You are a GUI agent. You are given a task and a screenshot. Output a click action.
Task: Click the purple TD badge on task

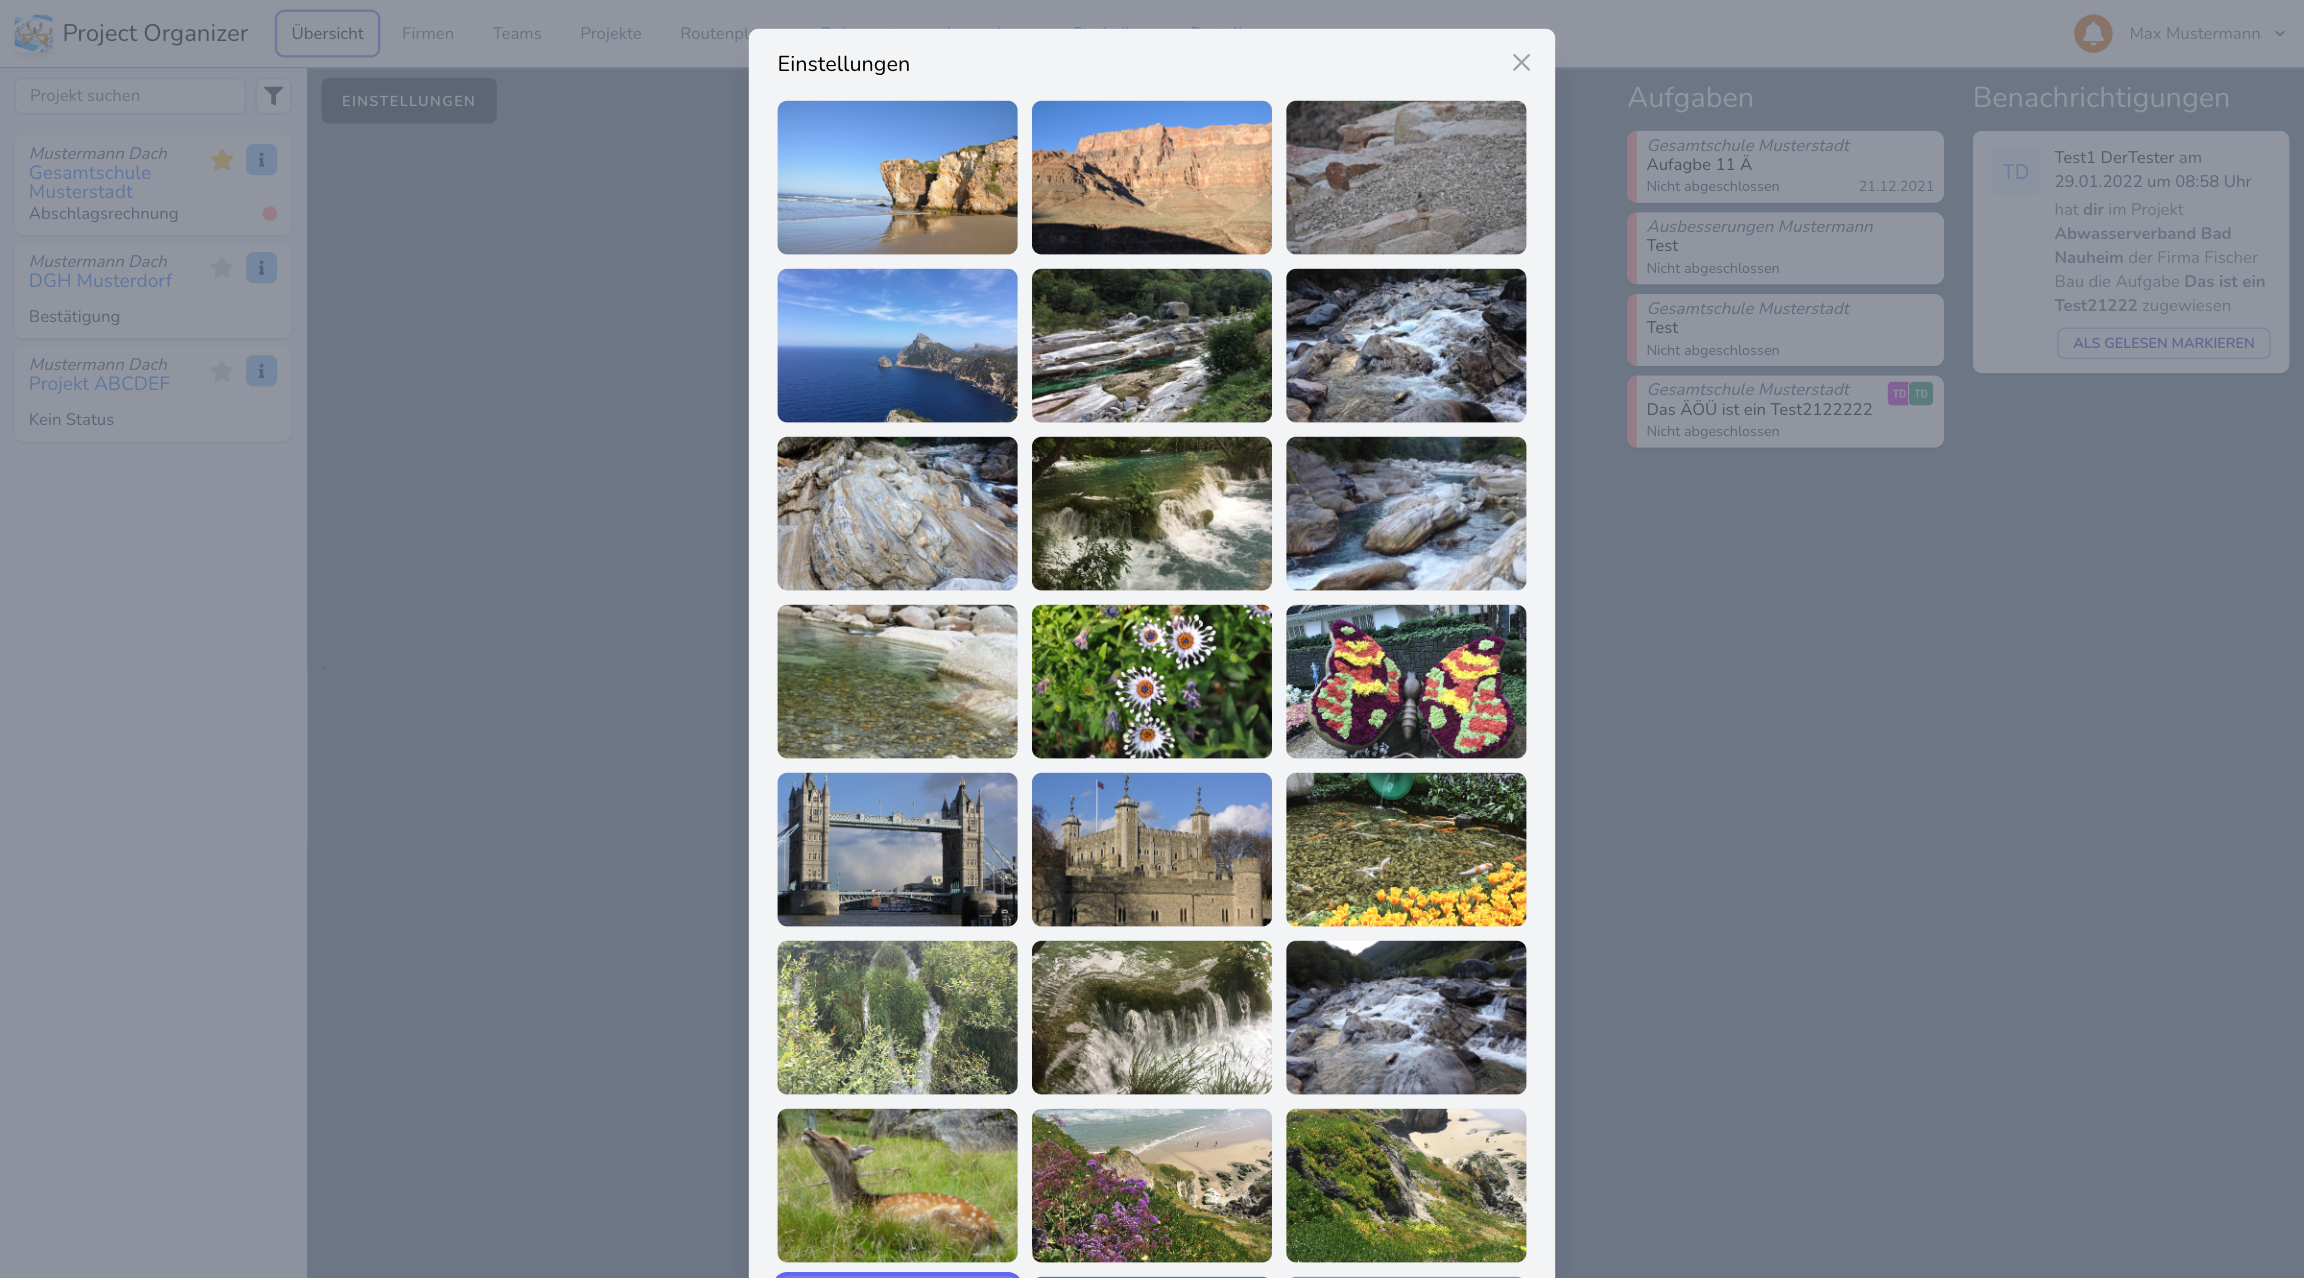1898,394
